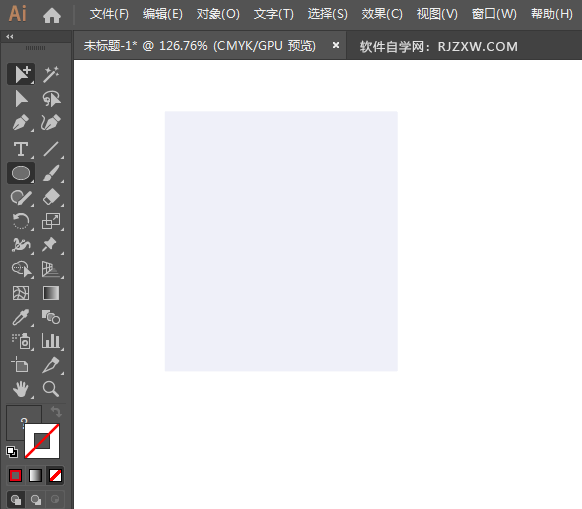Collapse the toolbar with double-arrow
The width and height of the screenshot is (582, 509).
coord(10,36)
